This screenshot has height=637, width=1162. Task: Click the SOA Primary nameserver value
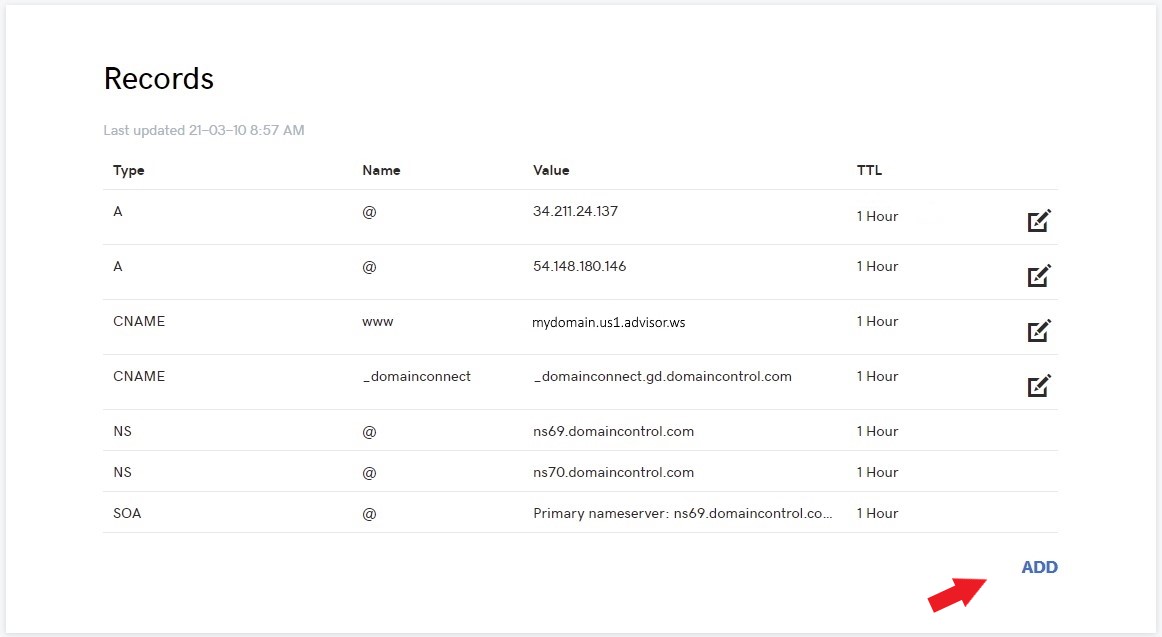(682, 513)
